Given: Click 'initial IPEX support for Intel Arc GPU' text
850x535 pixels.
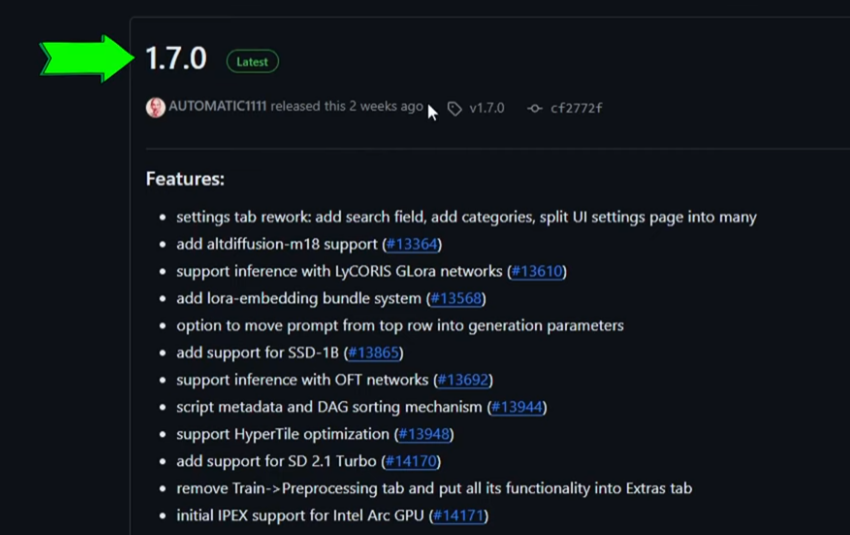Looking at the screenshot, I should 300,515.
